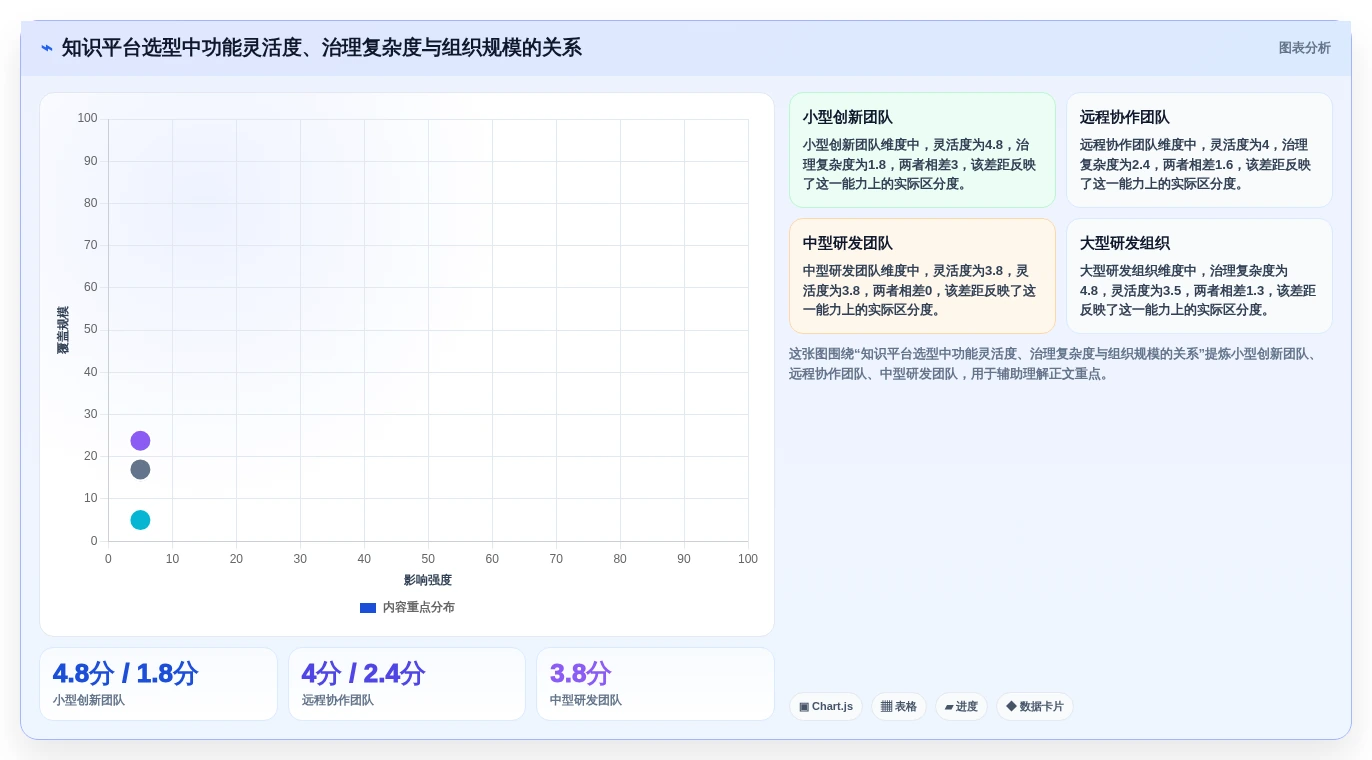Click the y-axis tick label 50
The width and height of the screenshot is (1372, 760).
(91, 329)
